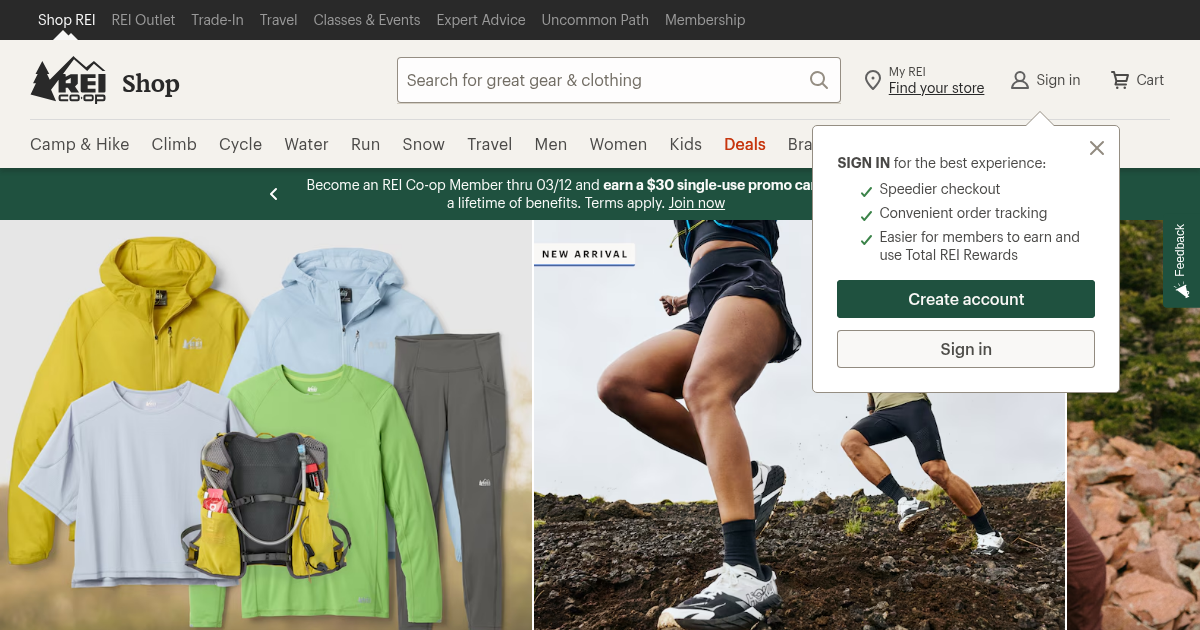Open Camp & Hike category menu

click(80, 144)
